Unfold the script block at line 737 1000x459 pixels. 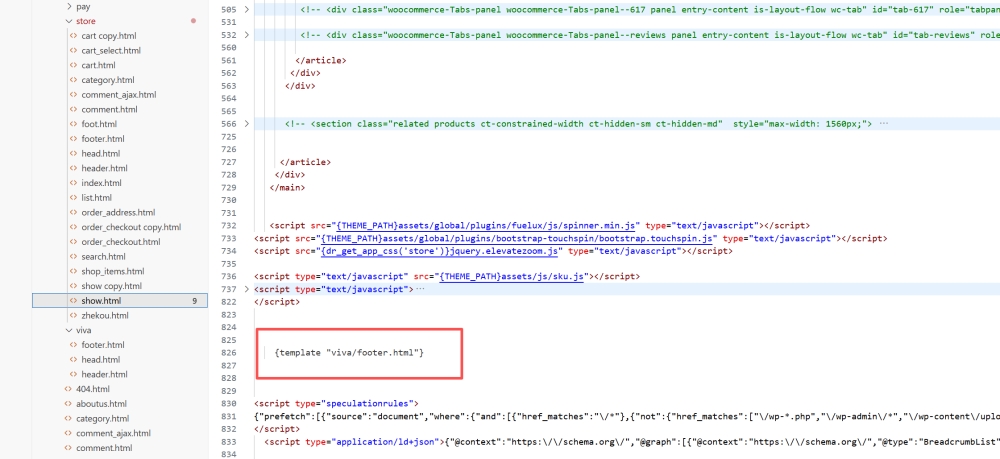click(x=247, y=289)
